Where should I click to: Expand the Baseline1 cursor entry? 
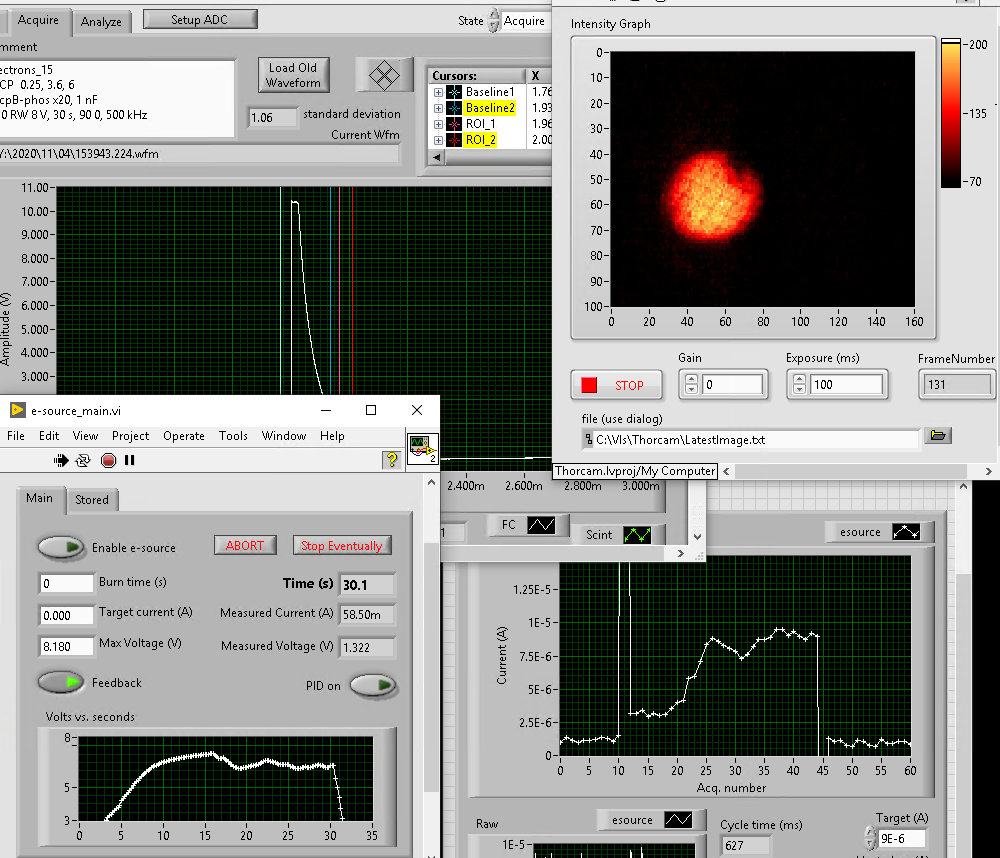tap(438, 92)
